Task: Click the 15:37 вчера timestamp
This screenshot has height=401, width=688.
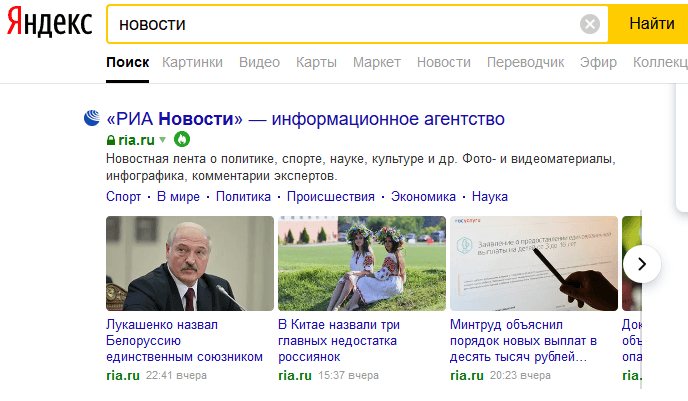Action: tap(348, 376)
